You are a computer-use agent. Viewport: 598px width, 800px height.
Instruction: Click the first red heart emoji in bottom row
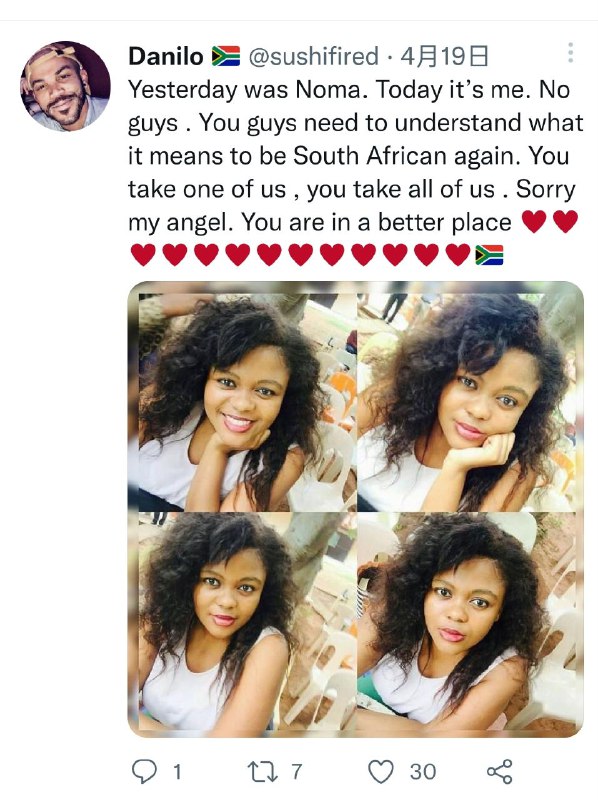tap(143, 255)
